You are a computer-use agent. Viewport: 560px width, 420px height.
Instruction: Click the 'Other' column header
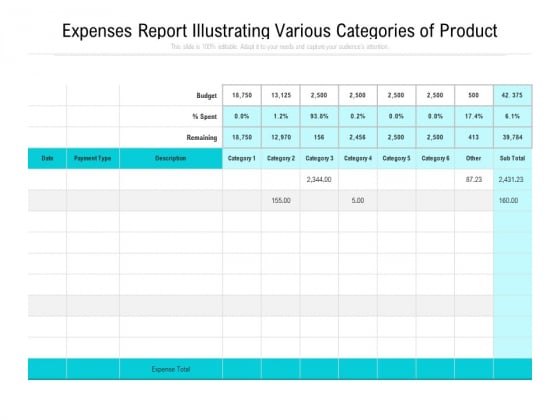point(474,158)
